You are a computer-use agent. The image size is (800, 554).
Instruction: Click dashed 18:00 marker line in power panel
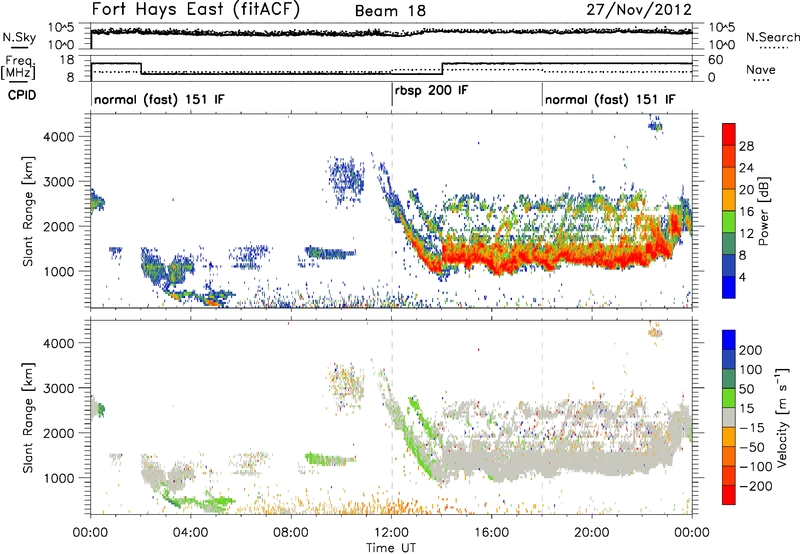coord(542,211)
